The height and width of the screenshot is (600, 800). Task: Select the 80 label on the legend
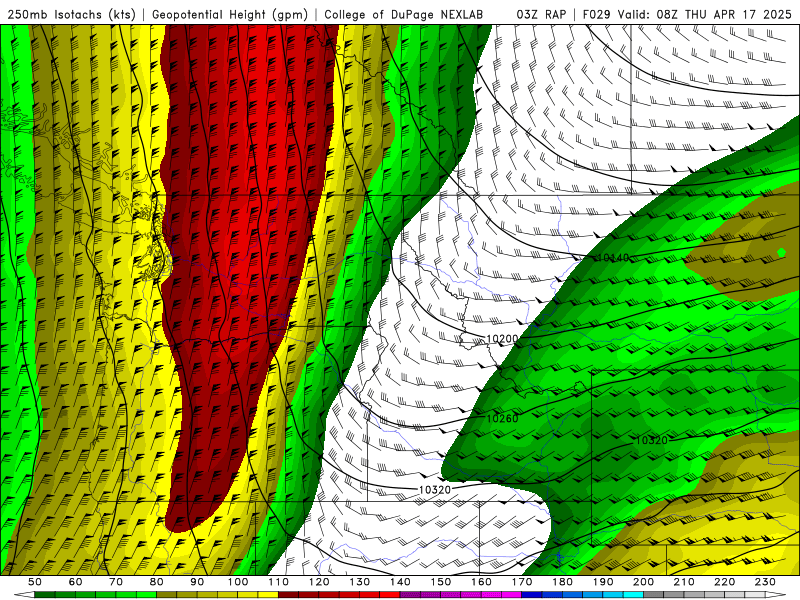click(157, 582)
